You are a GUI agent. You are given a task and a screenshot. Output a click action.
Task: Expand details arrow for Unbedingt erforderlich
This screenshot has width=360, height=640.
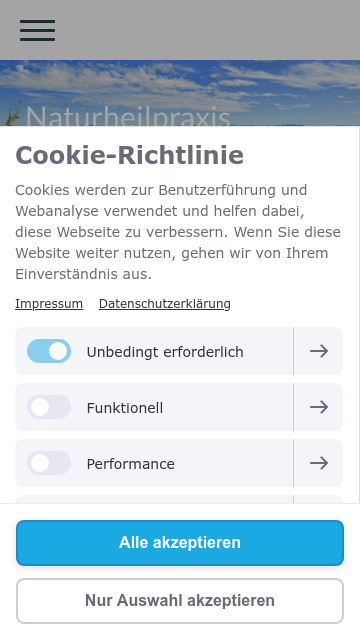tap(318, 351)
